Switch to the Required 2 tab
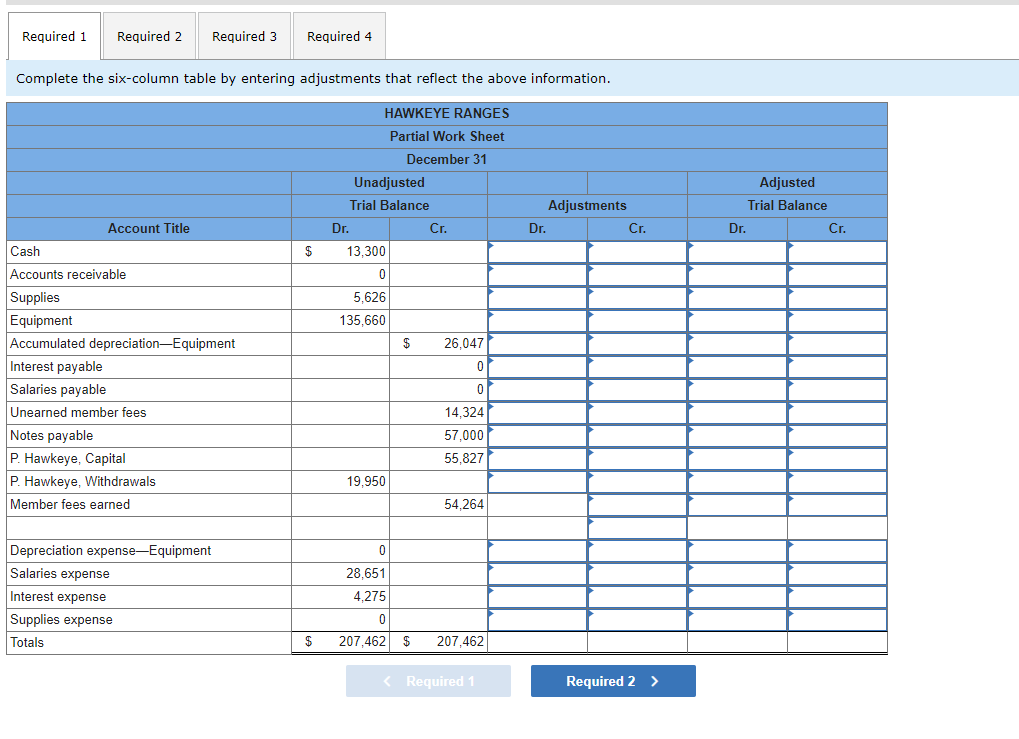Viewport: 1019px width, 739px height. point(149,35)
